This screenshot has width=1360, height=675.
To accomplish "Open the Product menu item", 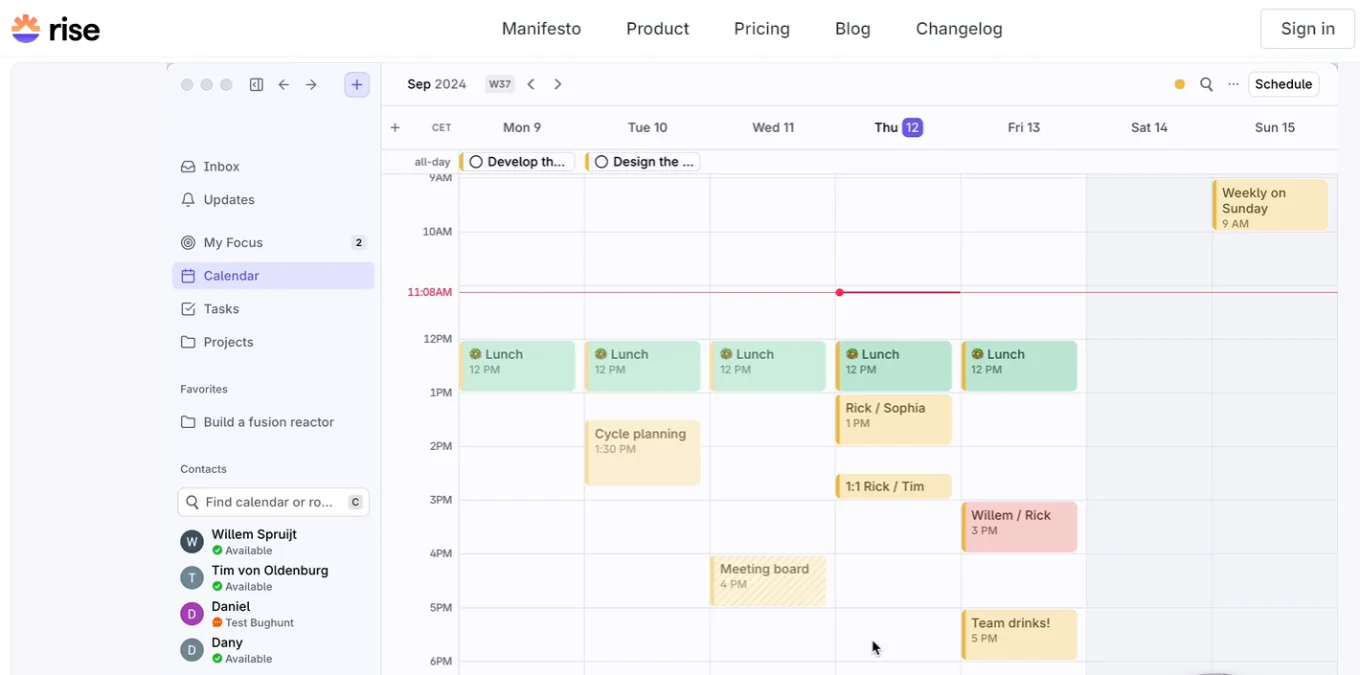I will tap(657, 28).
